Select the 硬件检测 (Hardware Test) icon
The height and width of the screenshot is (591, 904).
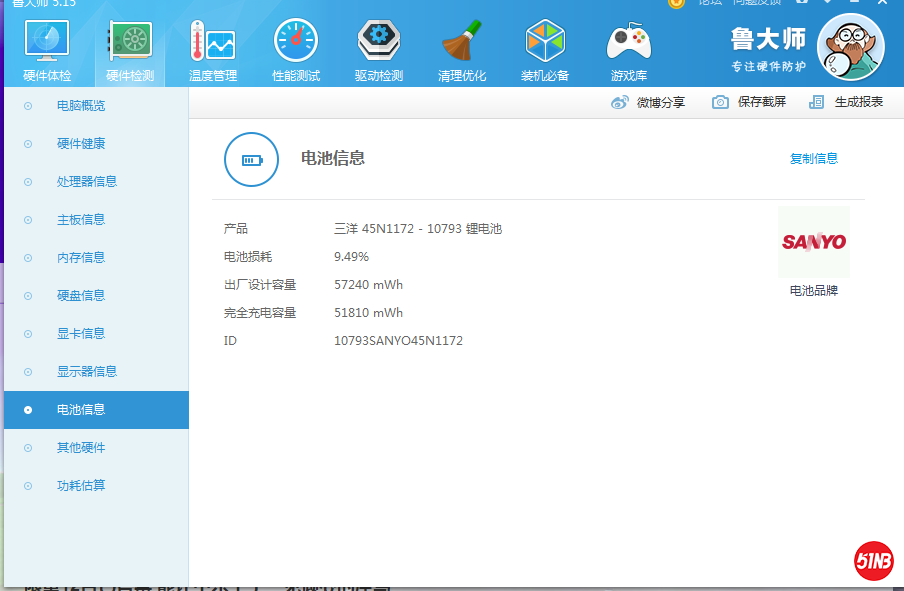[x=129, y=47]
